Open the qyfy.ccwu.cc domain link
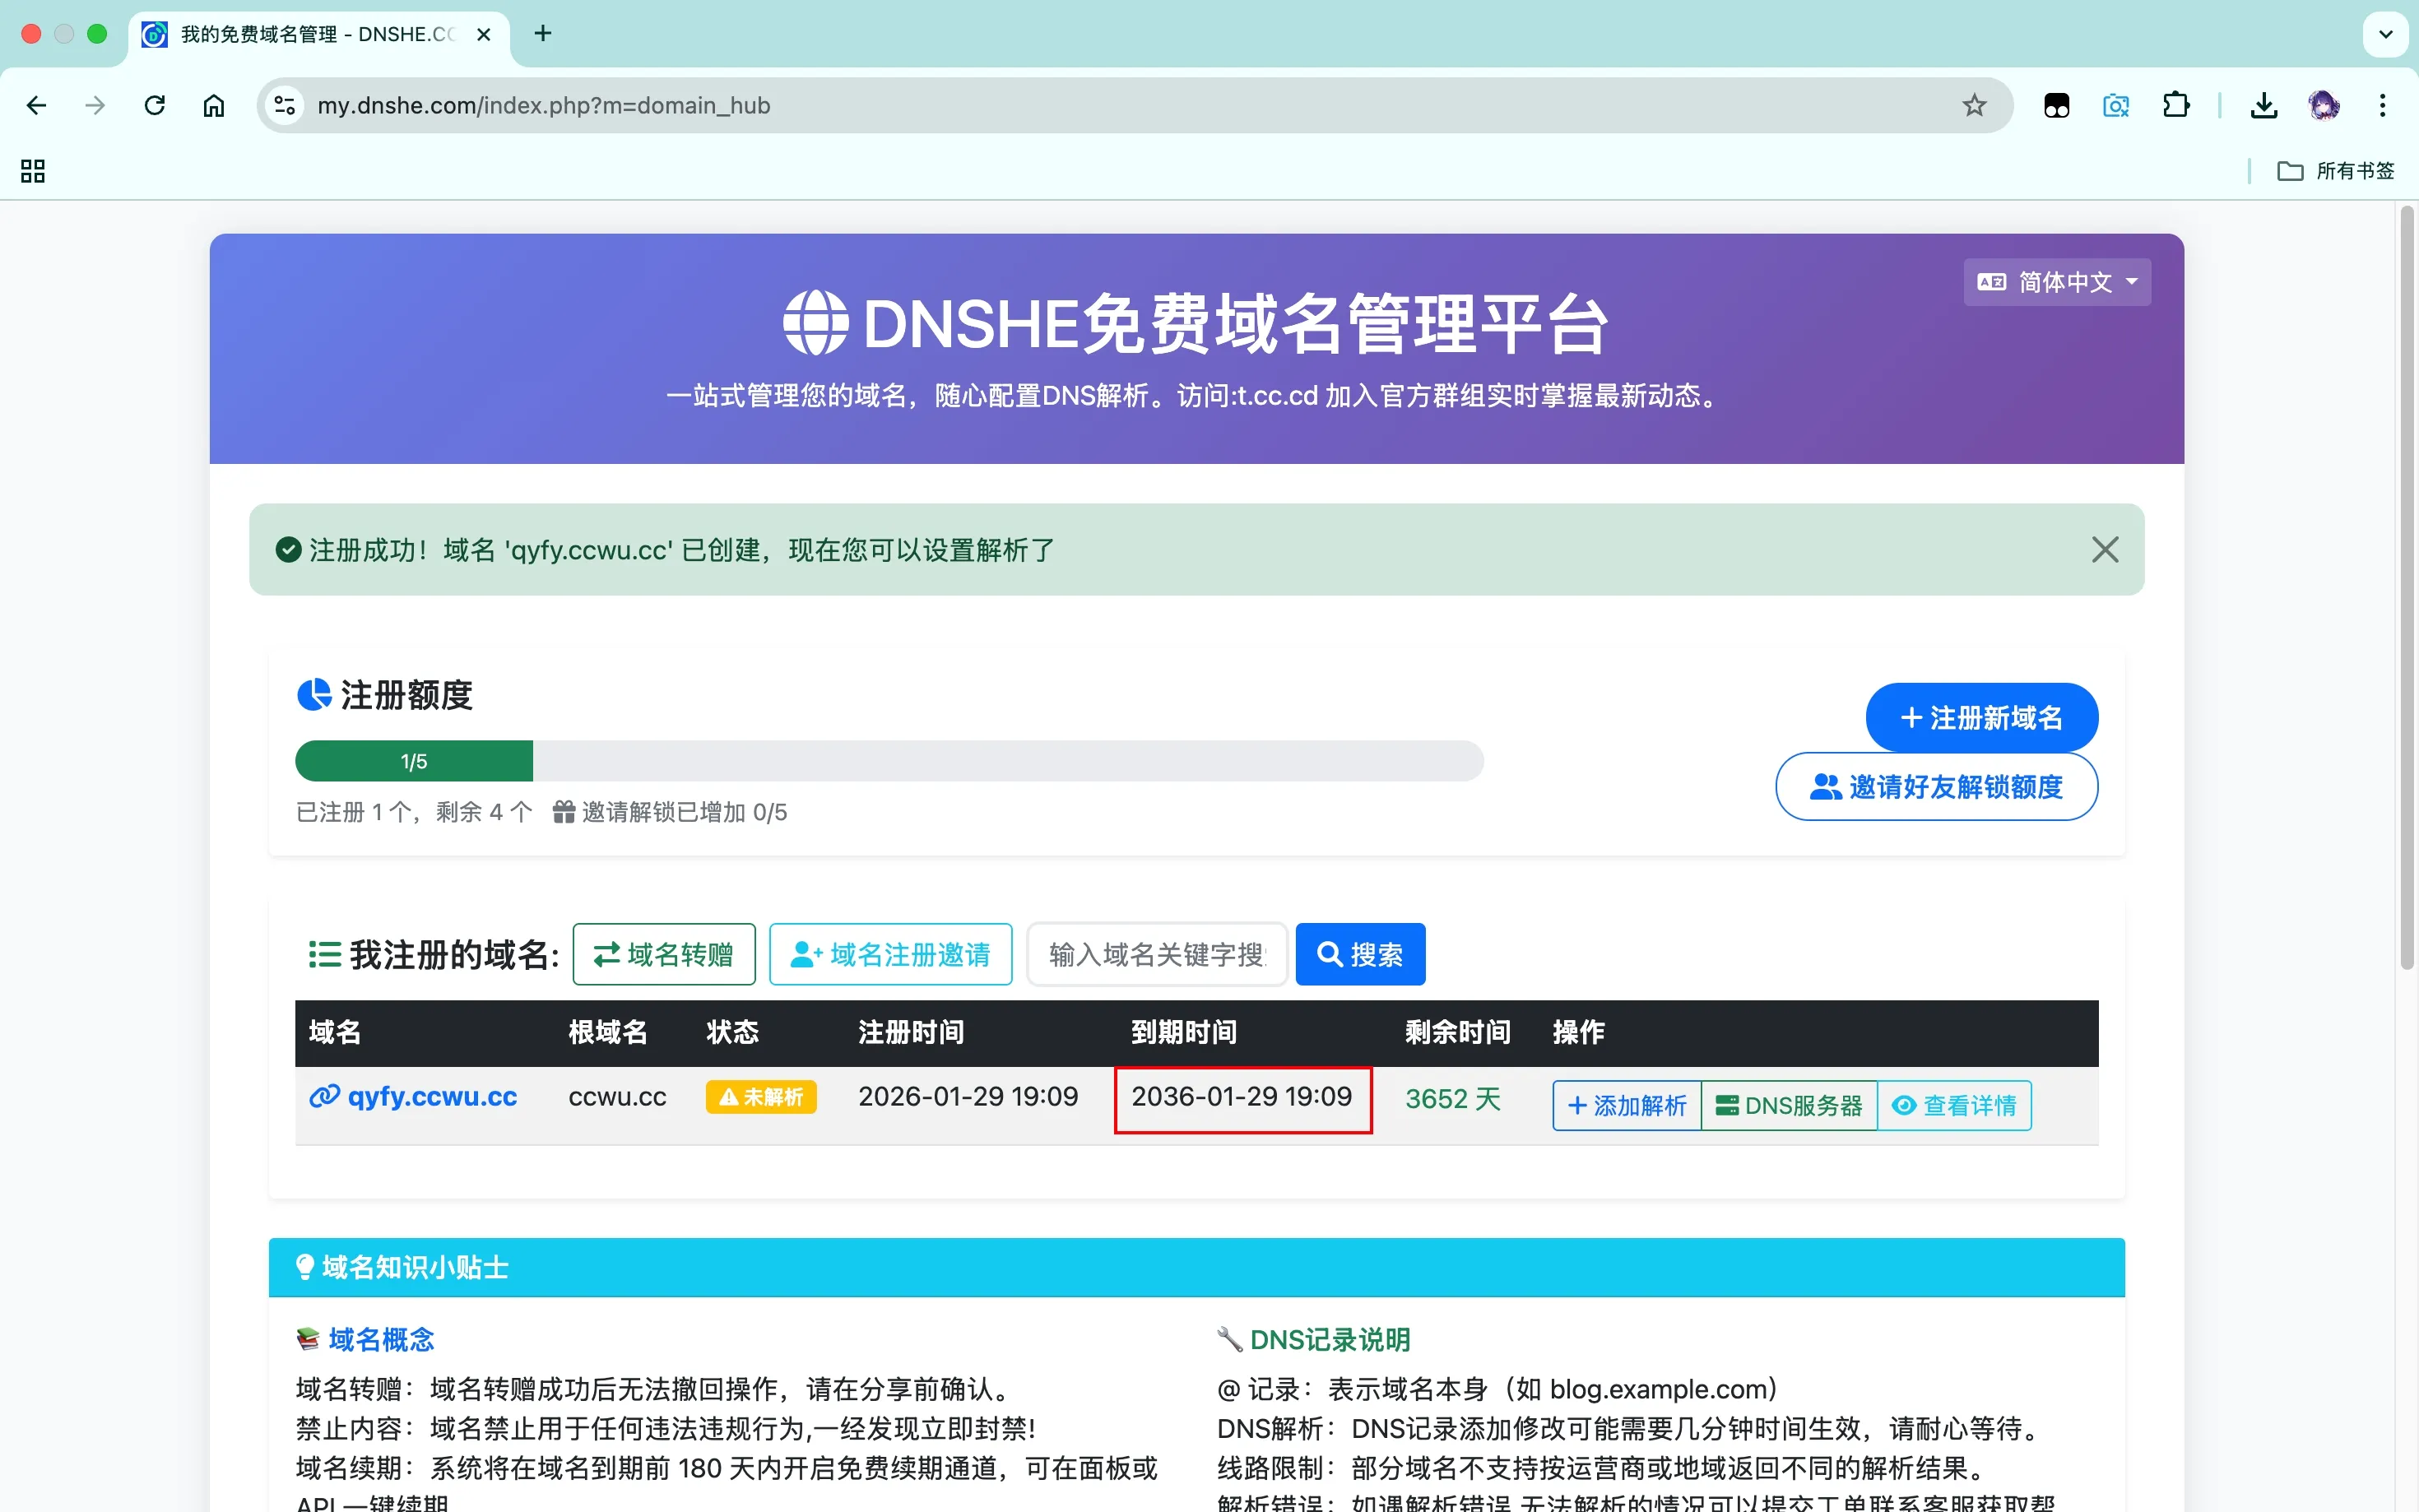 point(431,1096)
